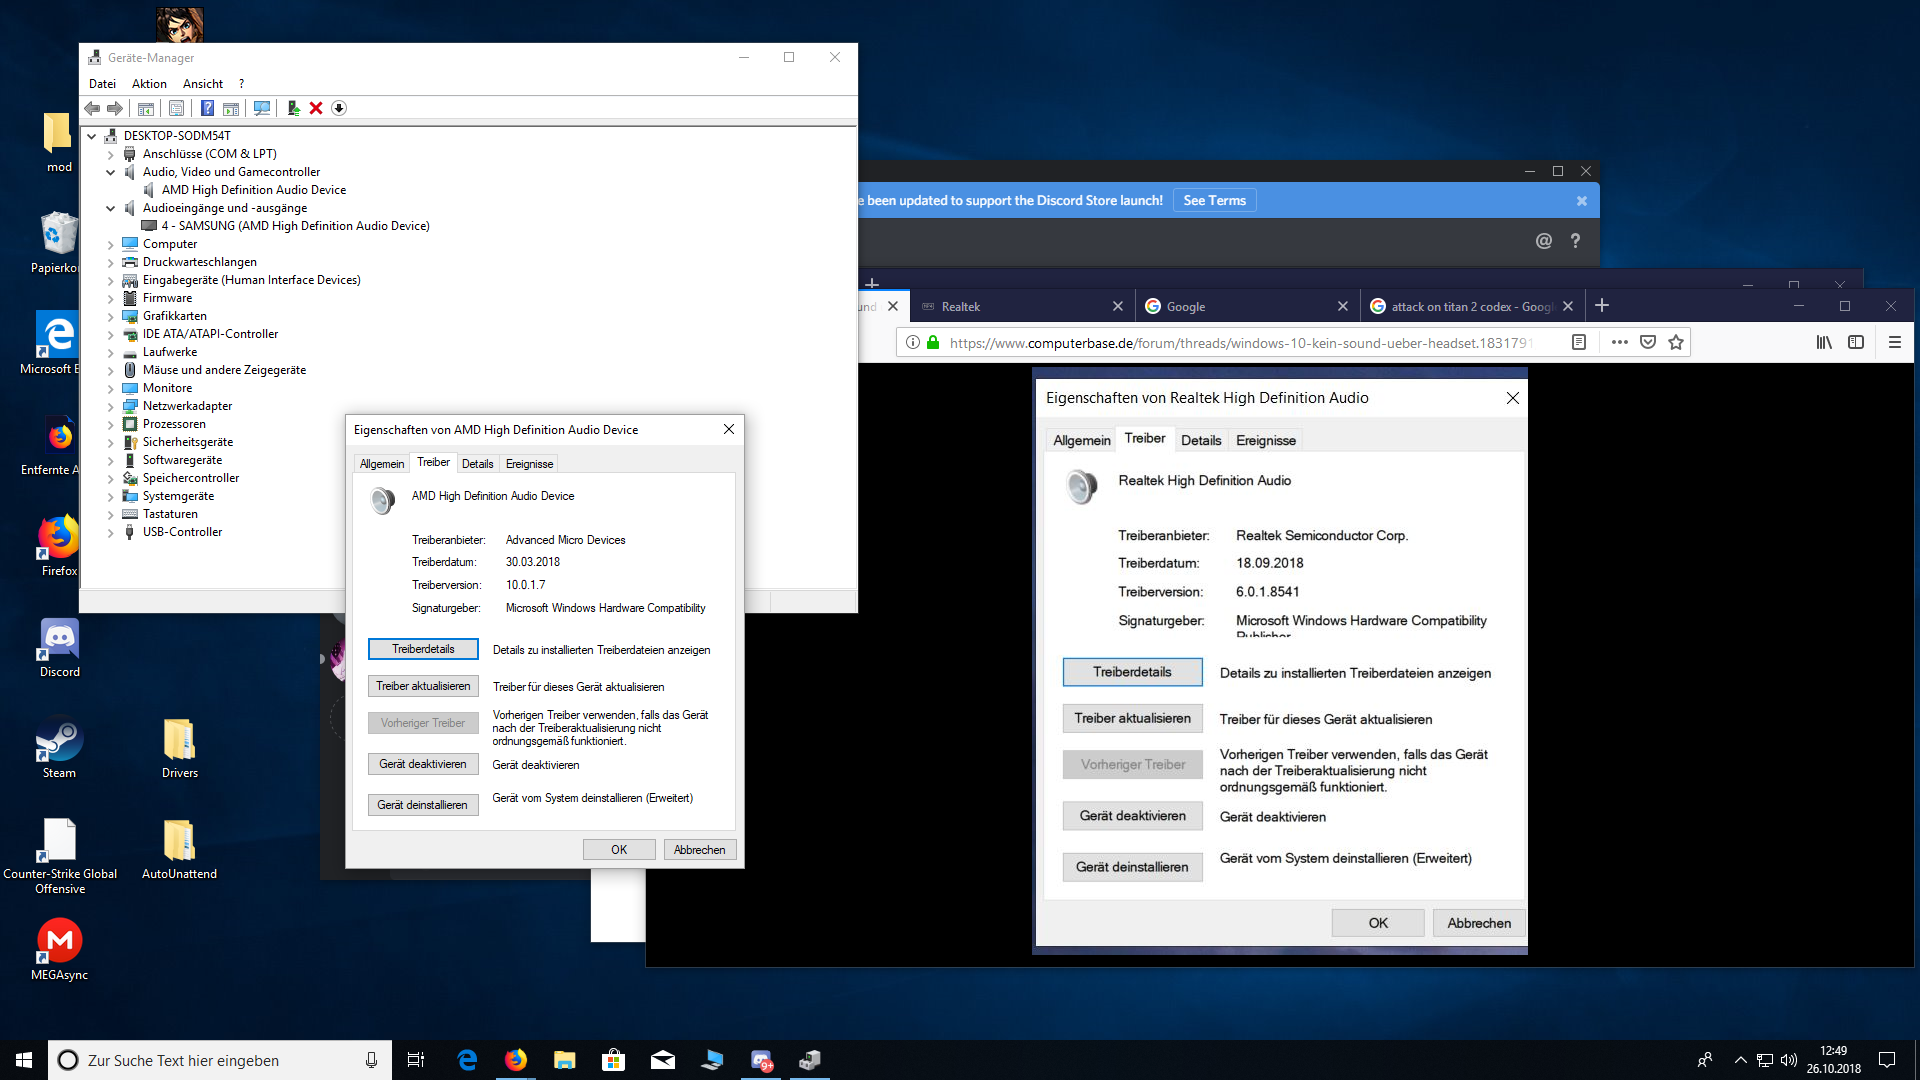The height and width of the screenshot is (1080, 1920).
Task: Expand the Computer node
Action: coord(111,244)
